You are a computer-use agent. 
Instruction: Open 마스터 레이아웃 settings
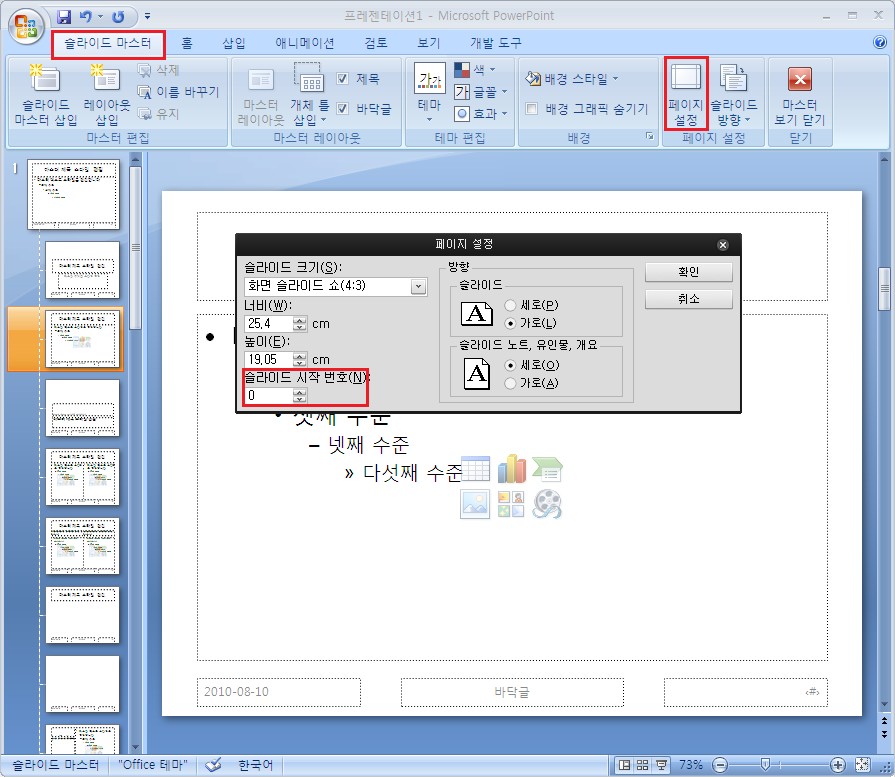[261, 95]
